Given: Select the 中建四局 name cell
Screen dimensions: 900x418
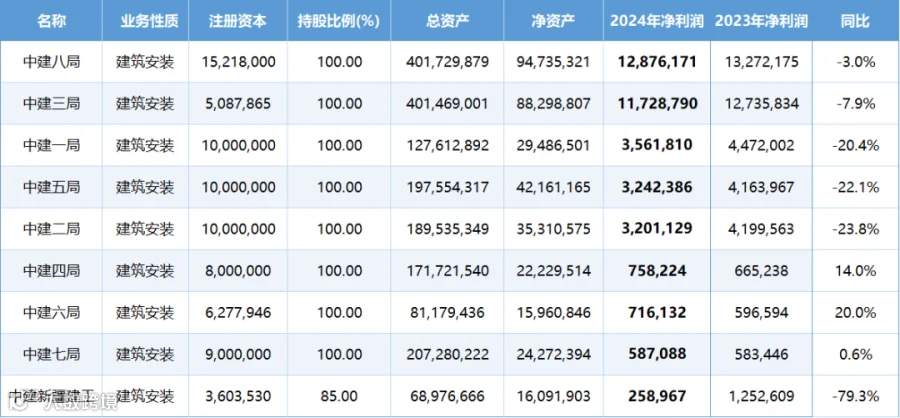Looking at the screenshot, I should pyautogui.click(x=51, y=270).
